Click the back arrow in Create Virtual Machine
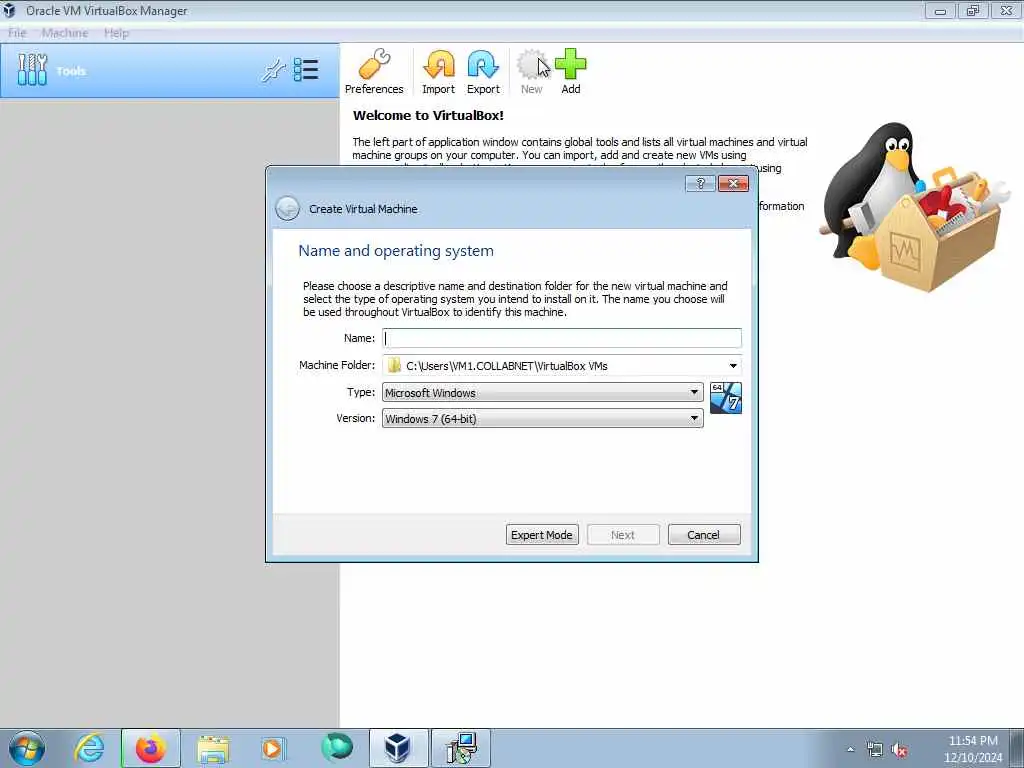The height and width of the screenshot is (768, 1024). 287,208
